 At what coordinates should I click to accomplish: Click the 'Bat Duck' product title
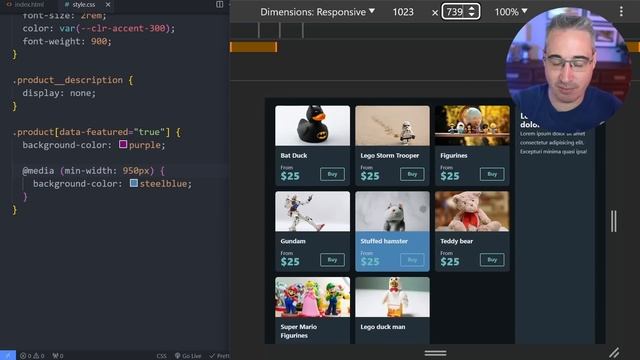(294, 156)
